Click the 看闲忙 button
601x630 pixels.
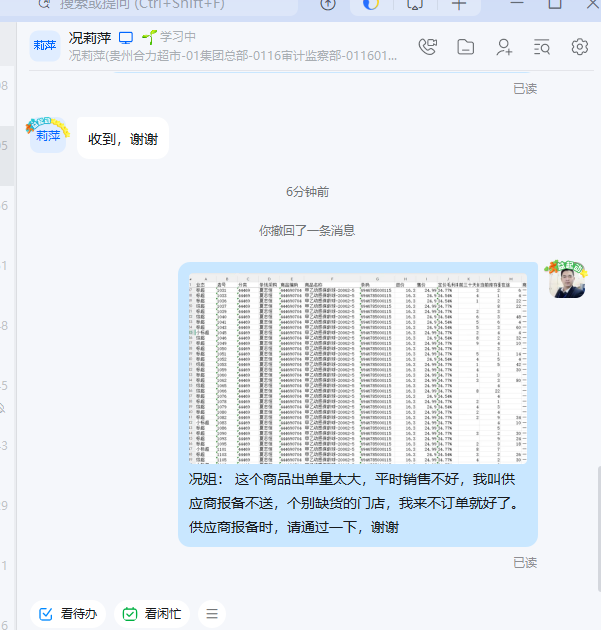coord(152,613)
